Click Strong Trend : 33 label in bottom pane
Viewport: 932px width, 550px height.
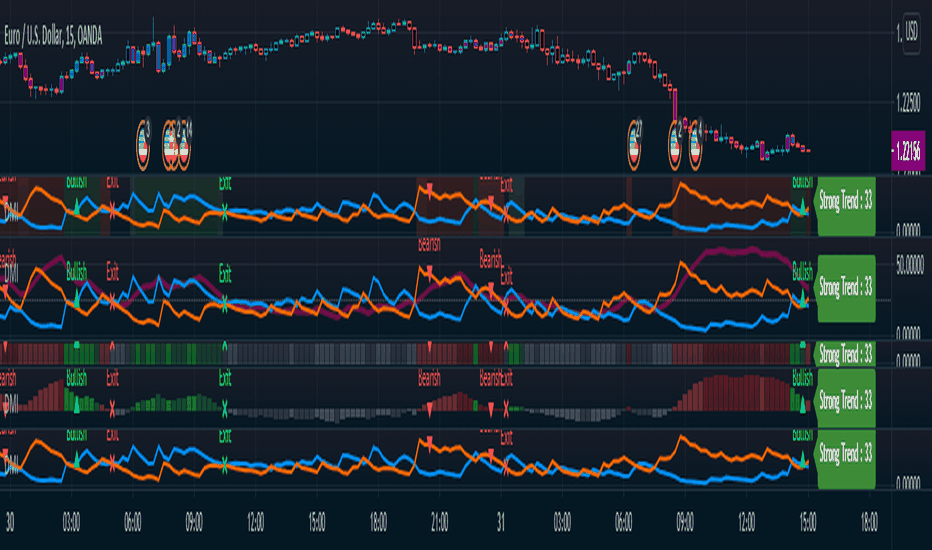(845, 459)
